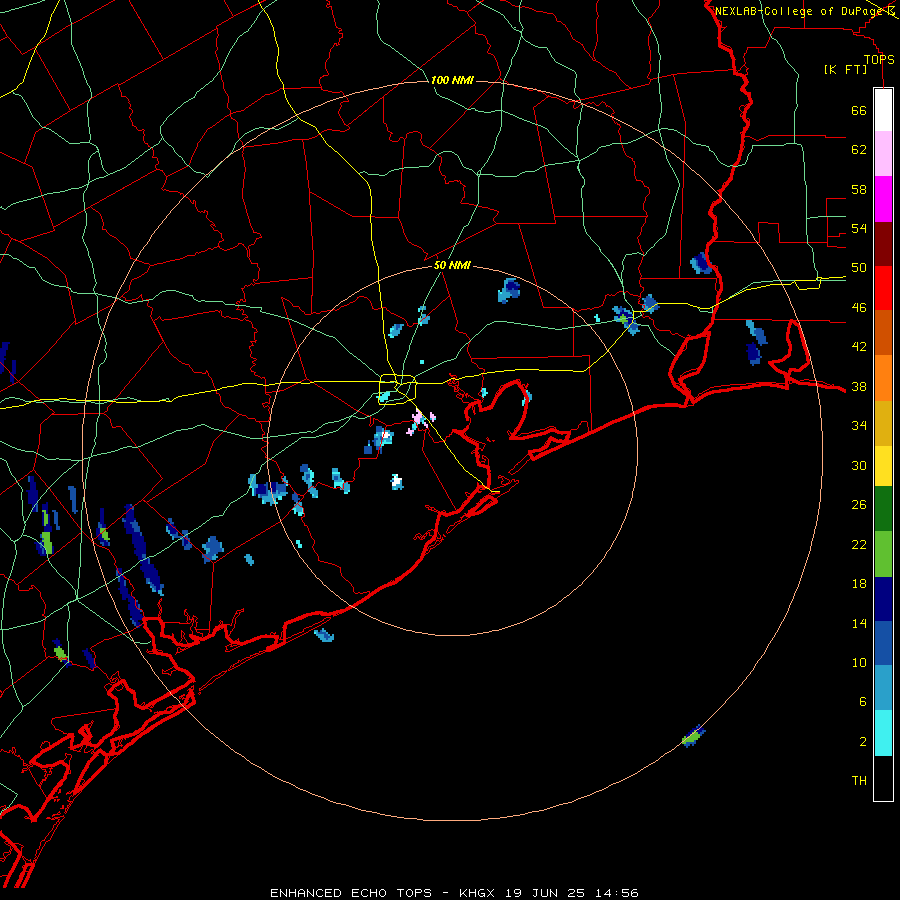
Task: Click the 2 value on the scale
Action: tap(862, 742)
